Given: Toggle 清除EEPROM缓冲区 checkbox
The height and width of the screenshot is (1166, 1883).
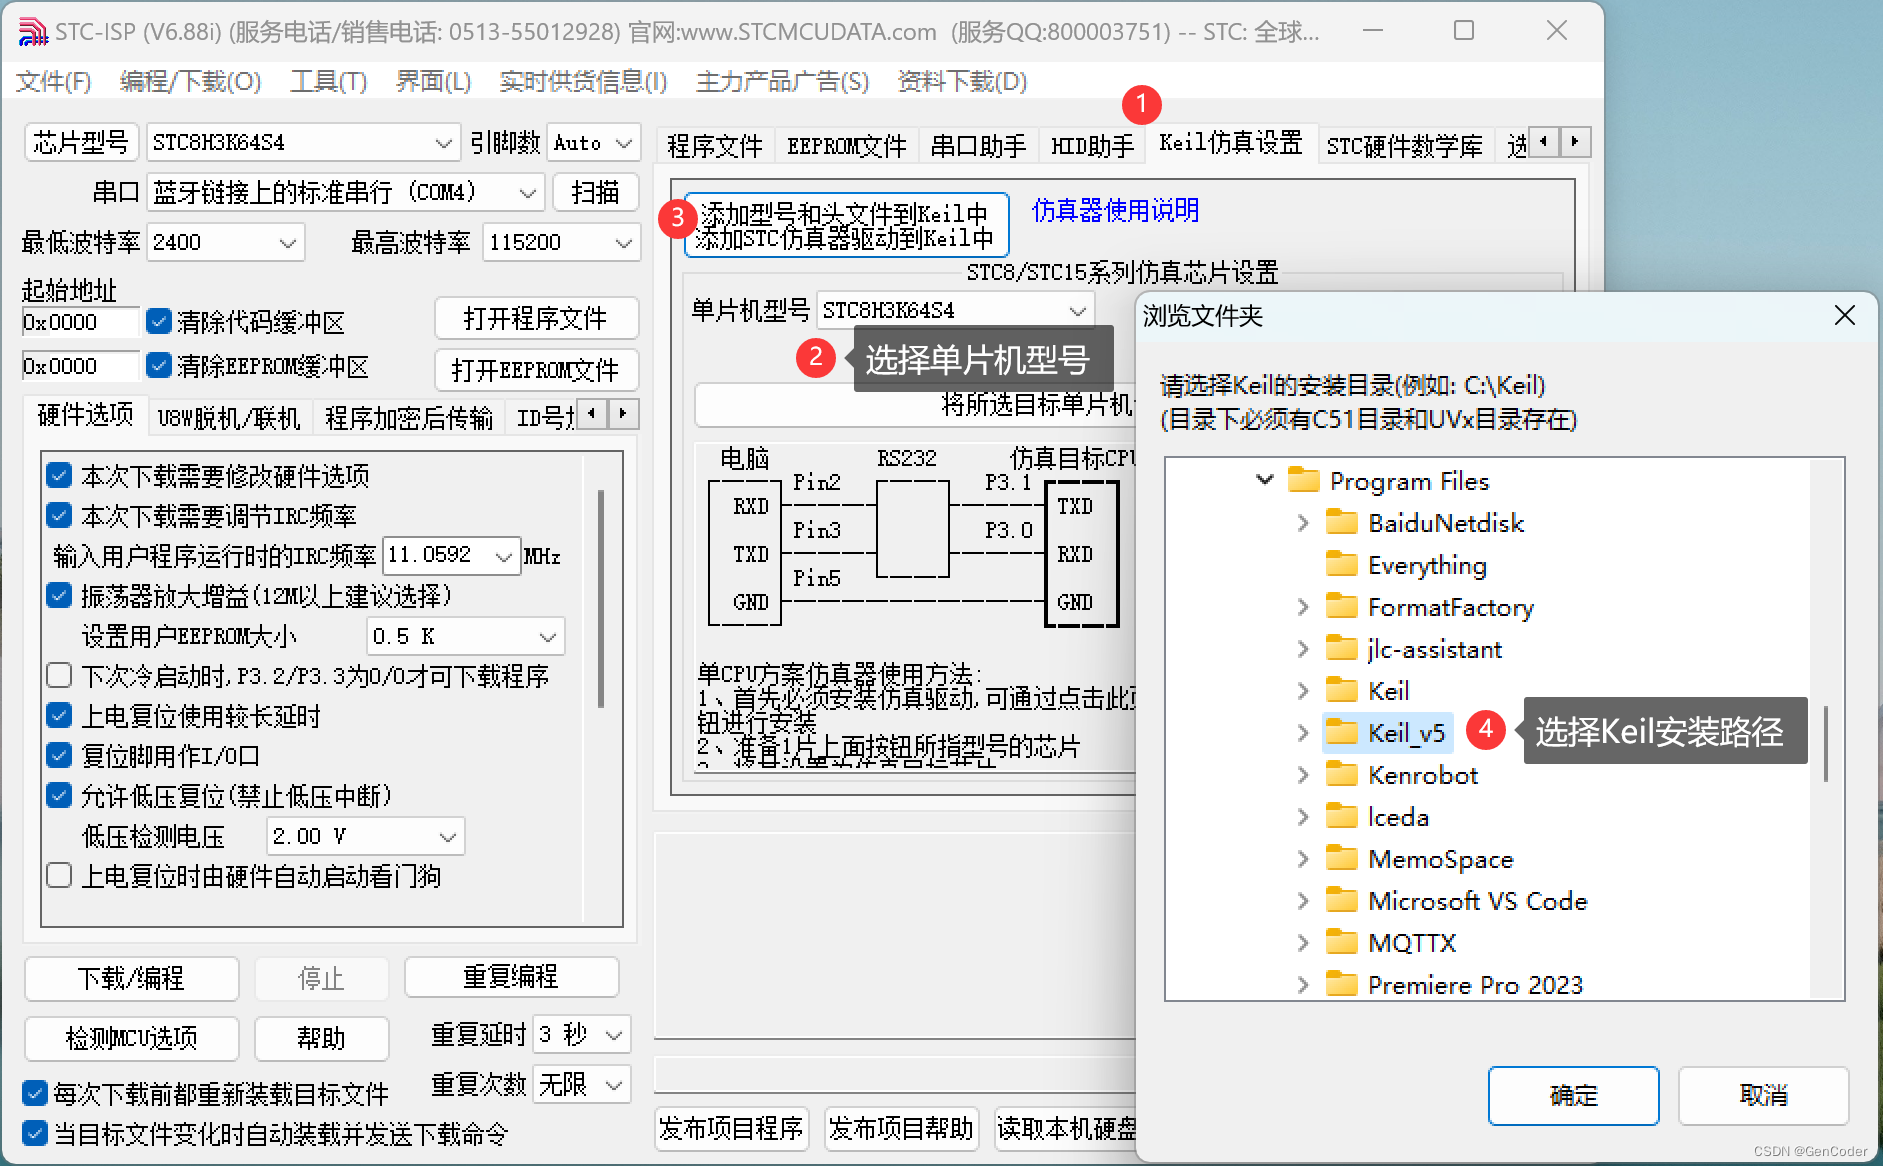Looking at the screenshot, I should (158, 365).
